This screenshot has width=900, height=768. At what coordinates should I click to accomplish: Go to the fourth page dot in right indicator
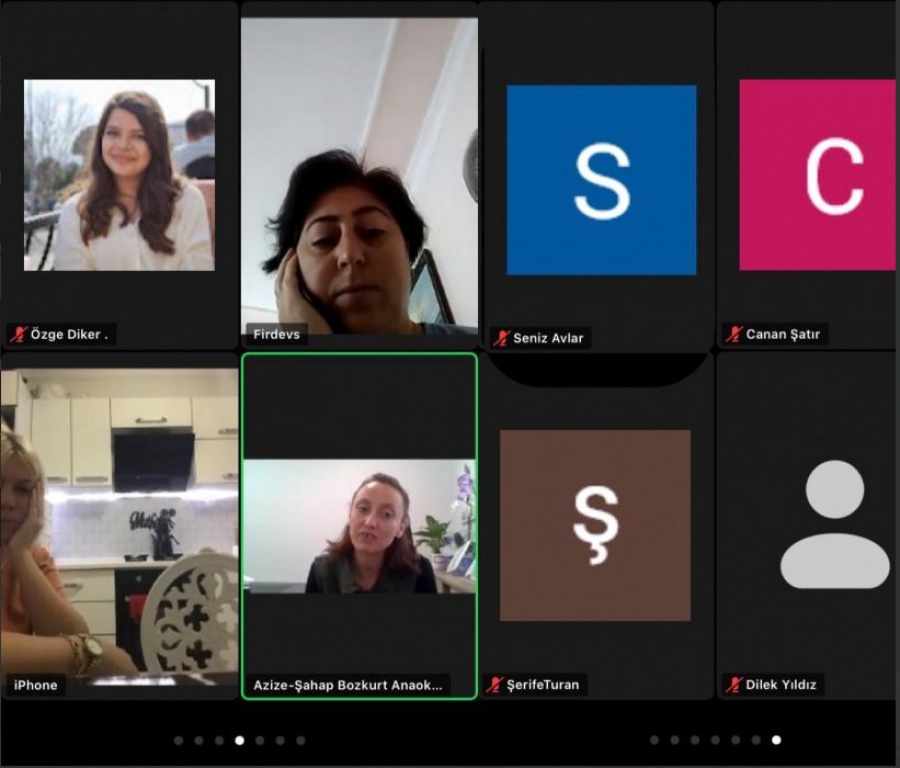pyautogui.click(x=715, y=740)
